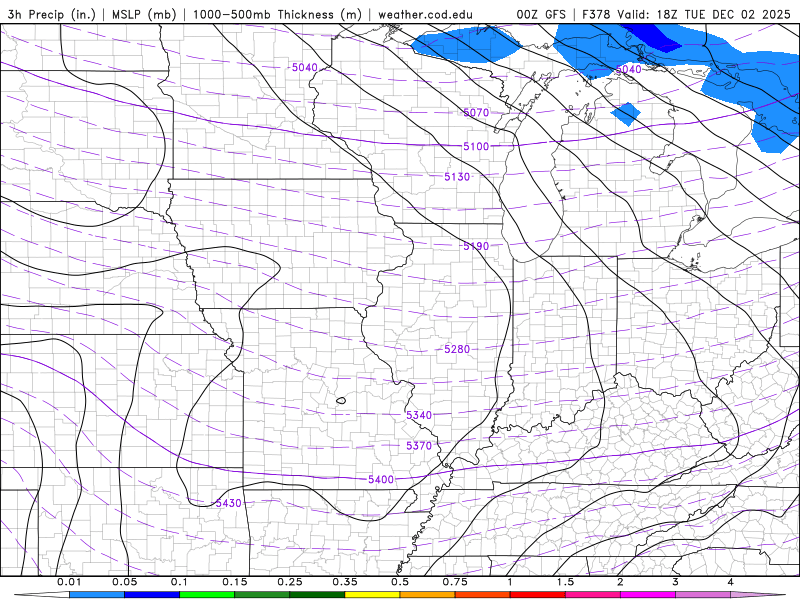Click the orange 0.5–0.75 legend swatch
Image resolution: width=800 pixels, height=600 pixels.
[428, 595]
